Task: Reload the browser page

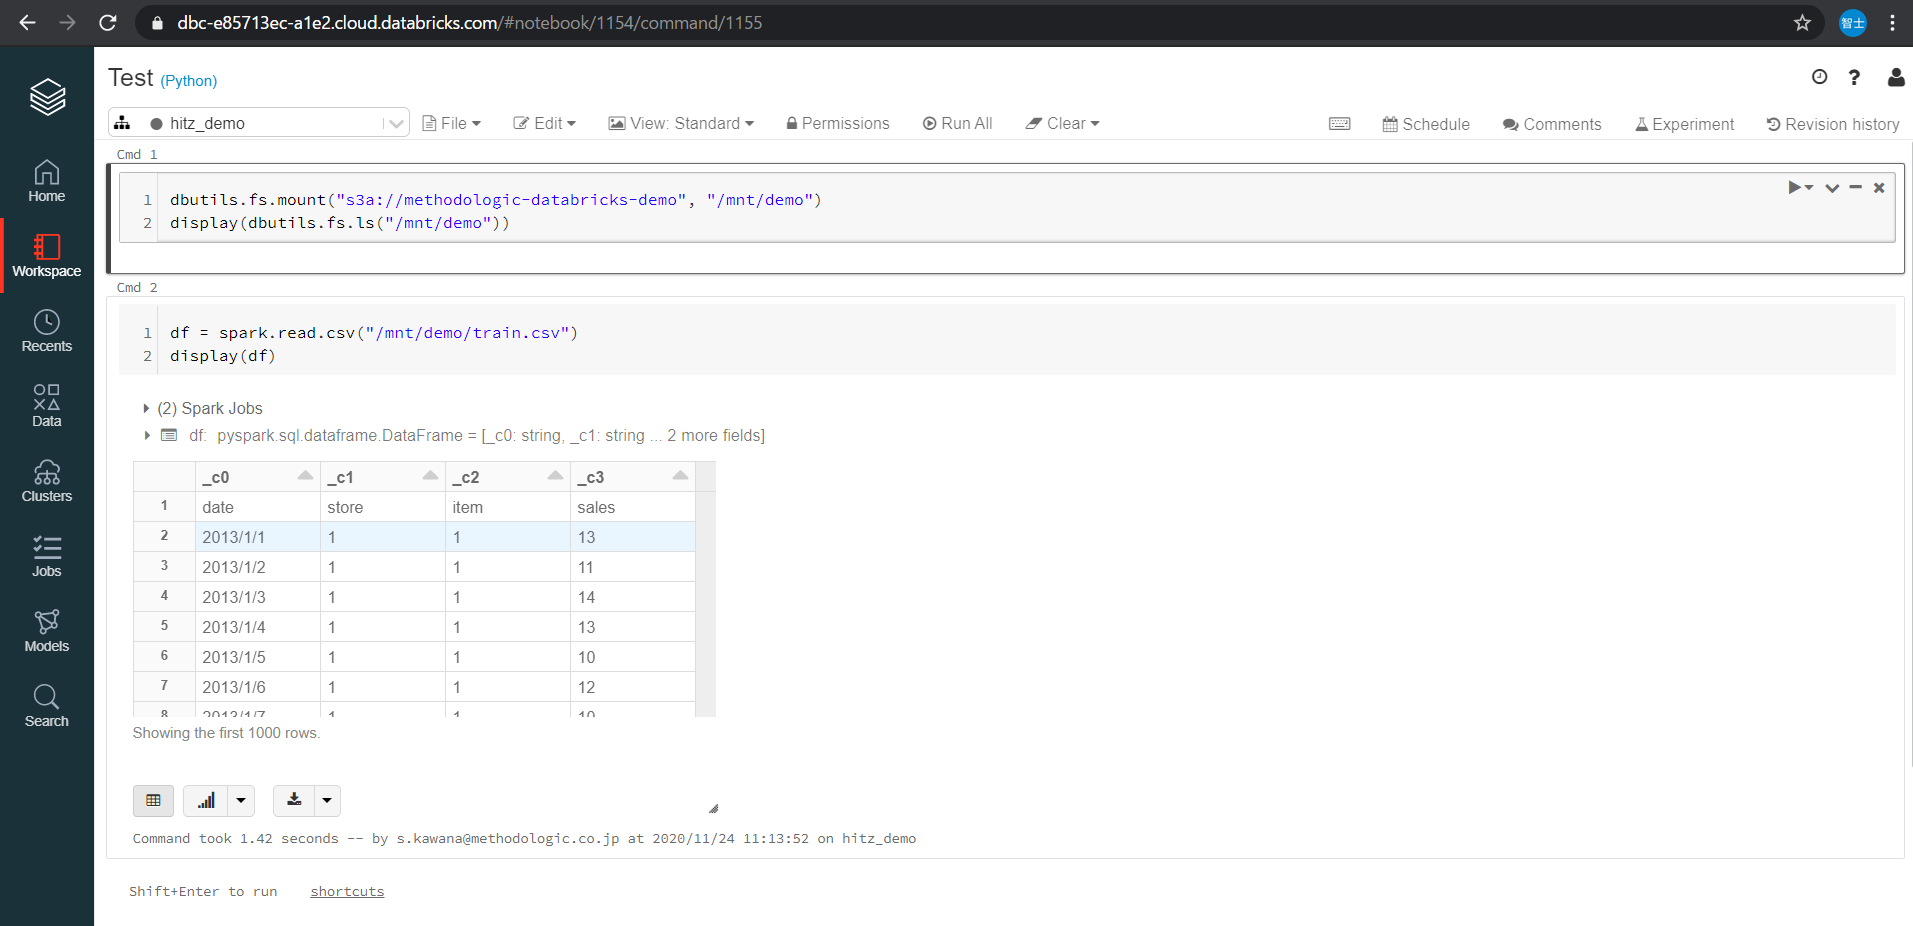Action: [x=108, y=23]
